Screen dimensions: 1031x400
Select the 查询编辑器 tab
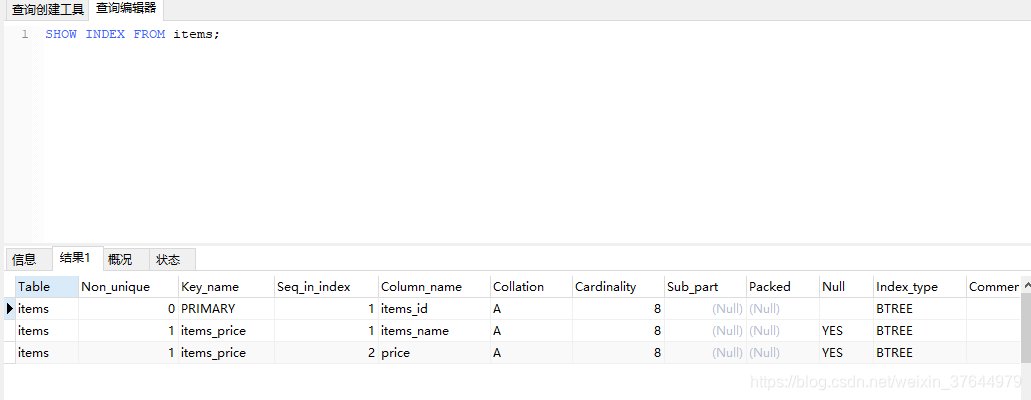(x=126, y=9)
